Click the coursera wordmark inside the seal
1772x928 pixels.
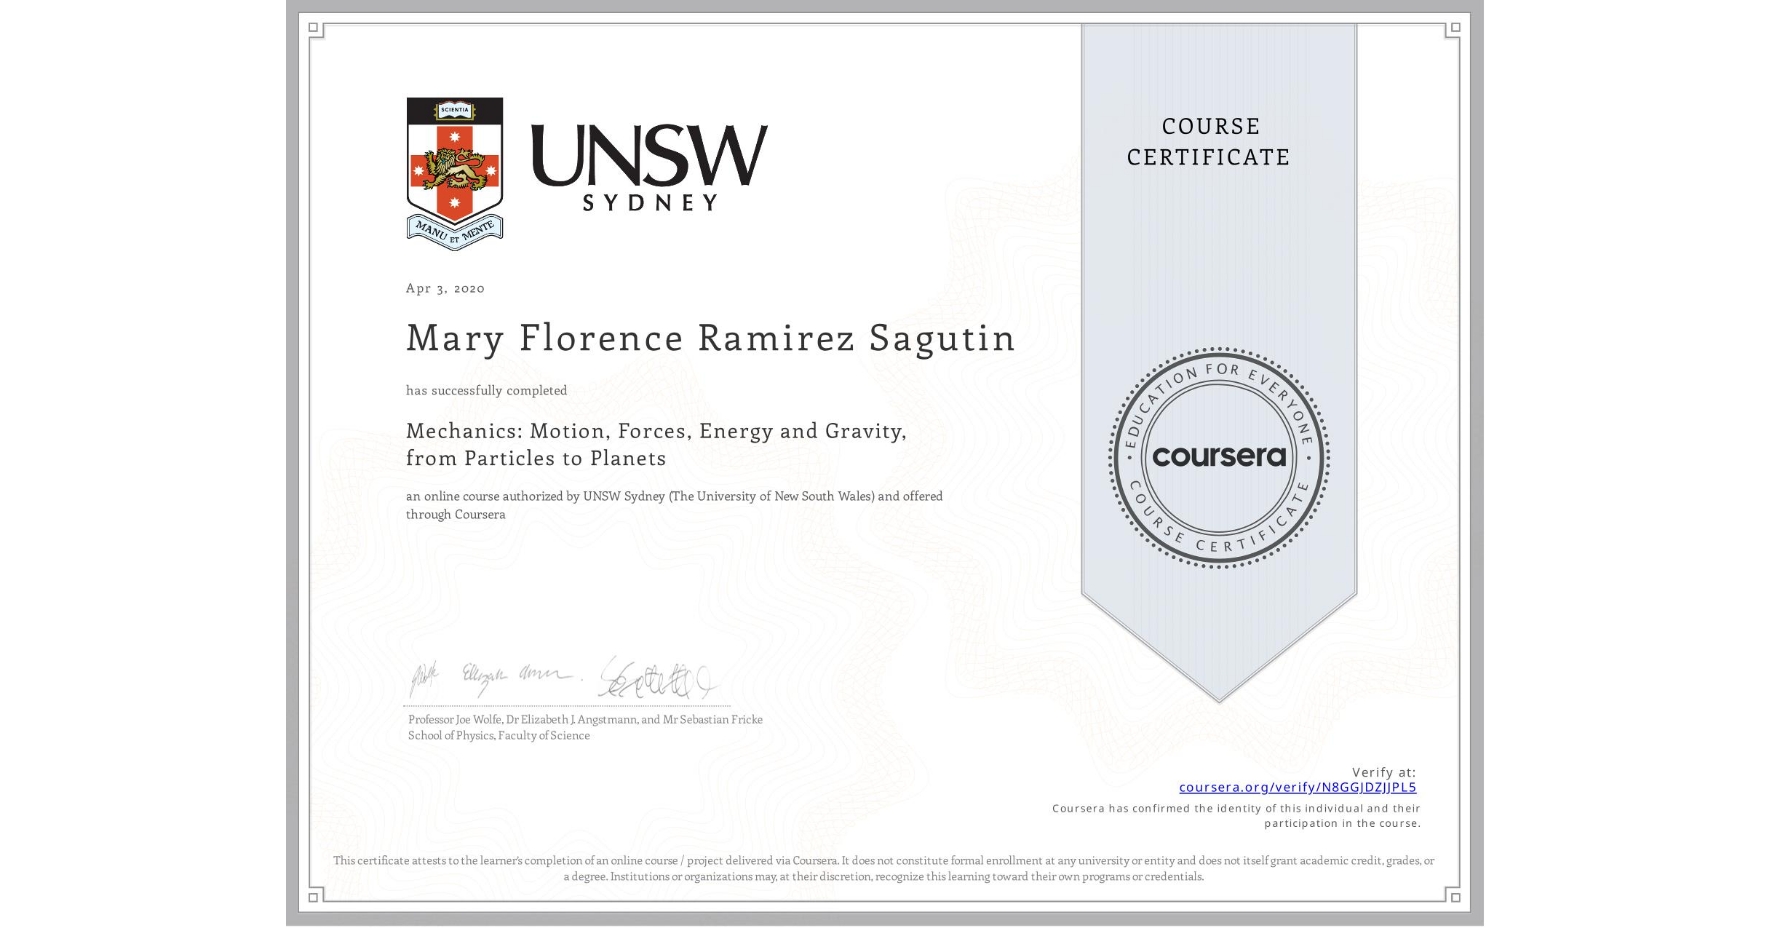(1219, 457)
